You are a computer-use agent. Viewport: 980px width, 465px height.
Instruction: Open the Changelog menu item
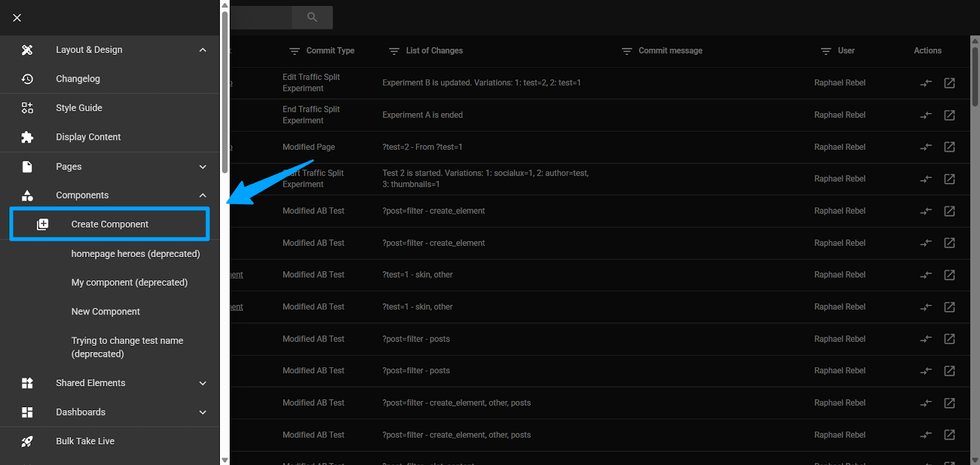coord(78,79)
